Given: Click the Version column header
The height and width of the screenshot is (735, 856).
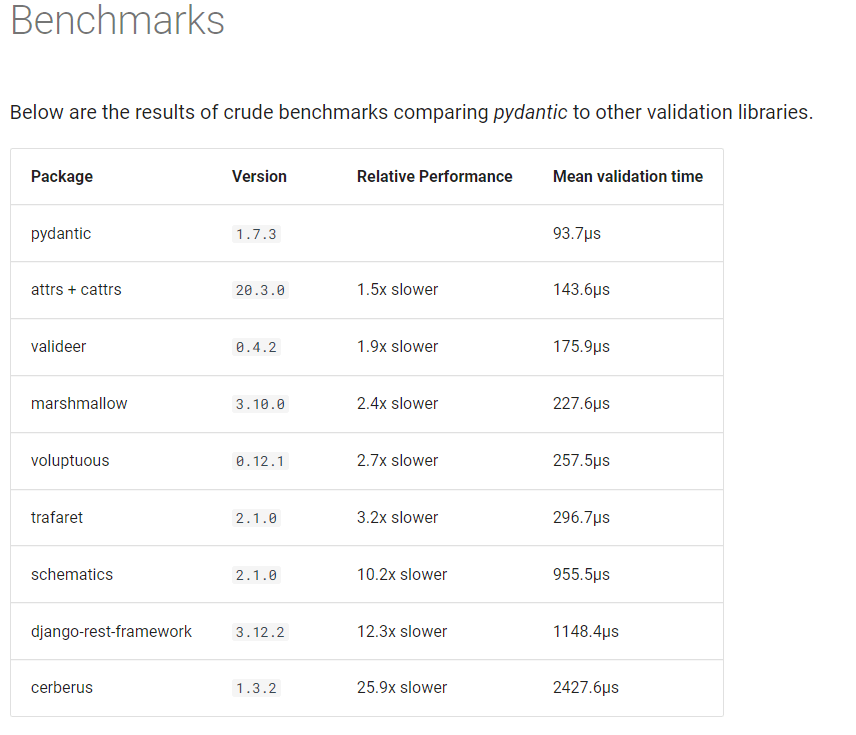Looking at the screenshot, I should tap(259, 177).
